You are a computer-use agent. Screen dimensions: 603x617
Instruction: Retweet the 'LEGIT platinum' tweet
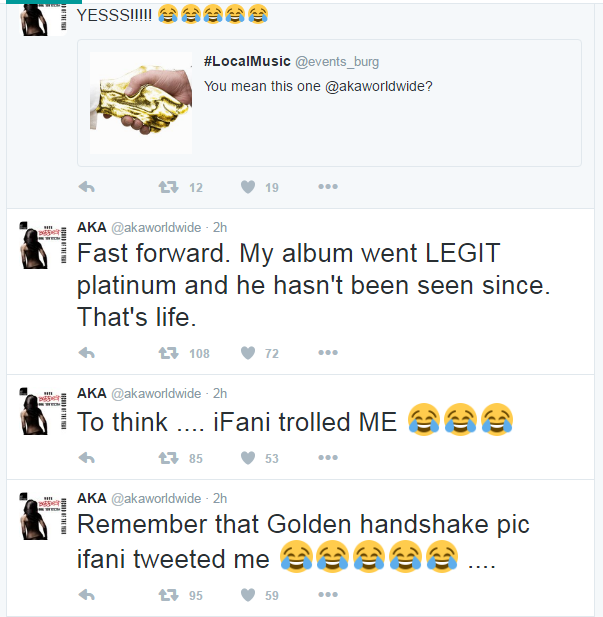coord(169,353)
